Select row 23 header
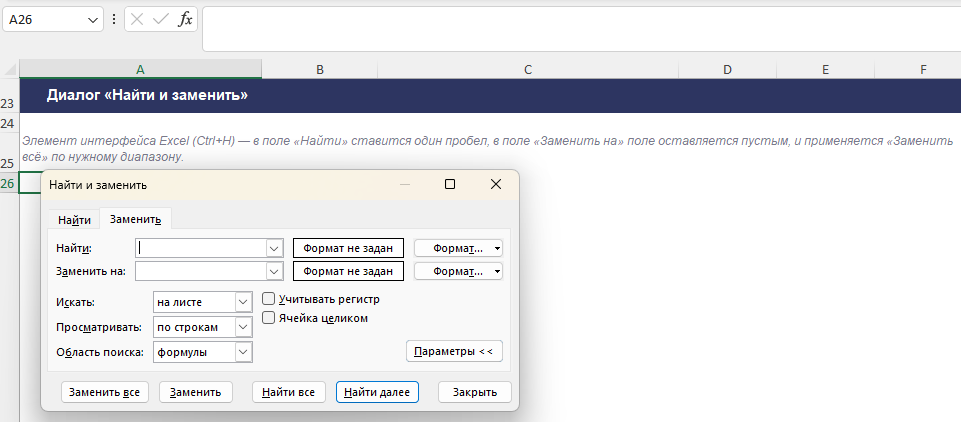This screenshot has height=422, width=961. click(x=9, y=96)
